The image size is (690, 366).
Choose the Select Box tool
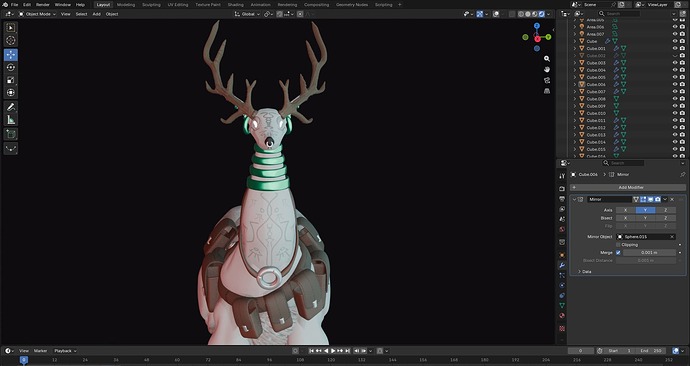11,28
